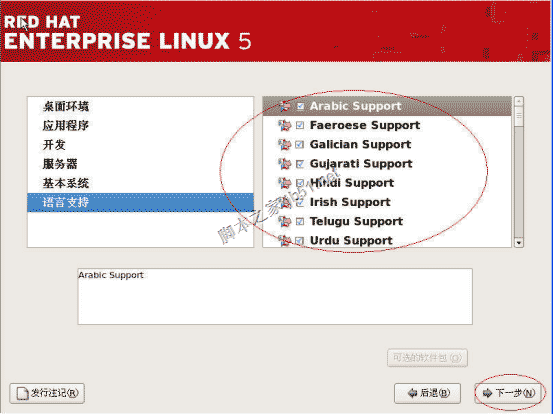Select the Galician Support row text
This screenshot has width=554, height=415.
pyautogui.click(x=360, y=144)
